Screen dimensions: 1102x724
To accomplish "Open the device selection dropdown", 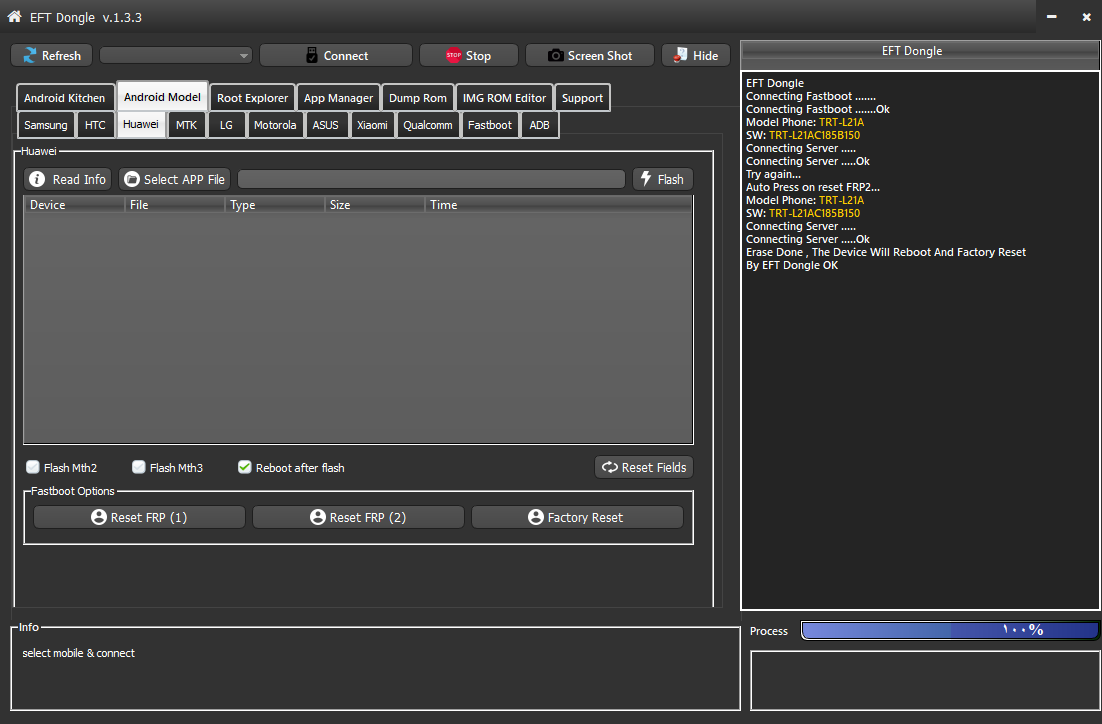I will pos(176,56).
